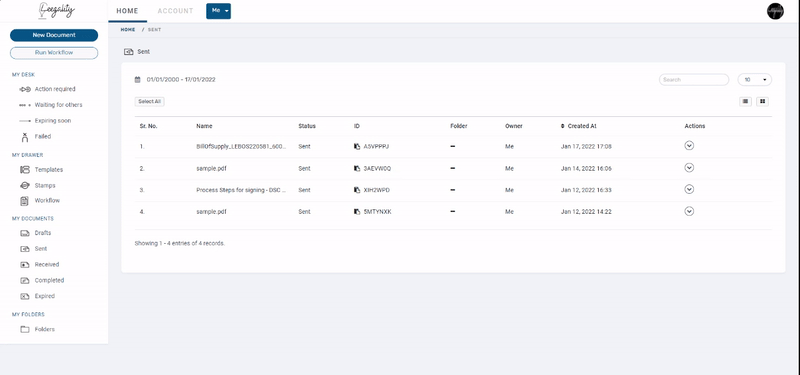Focus the Search input field

[694, 80]
